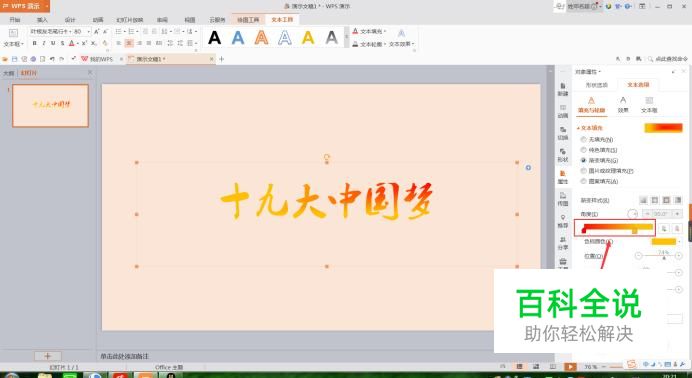Add new document tab with plus
The height and width of the screenshot is (378, 692).
222,59
